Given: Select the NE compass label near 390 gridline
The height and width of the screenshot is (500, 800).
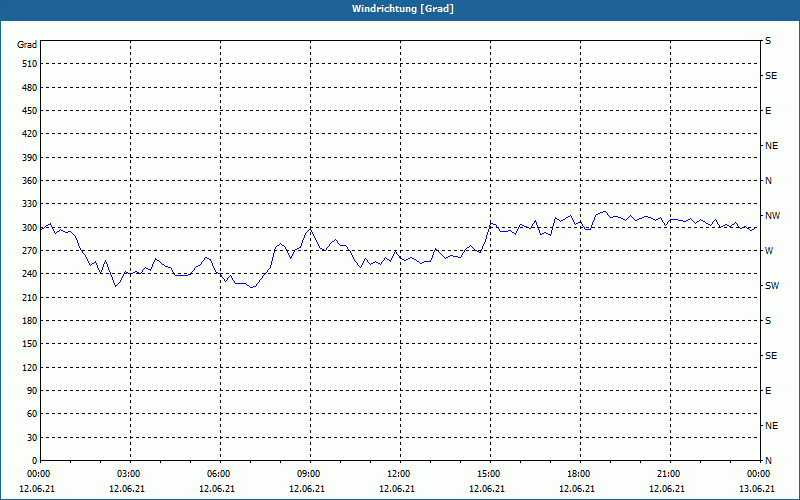Looking at the screenshot, I should [771, 146].
